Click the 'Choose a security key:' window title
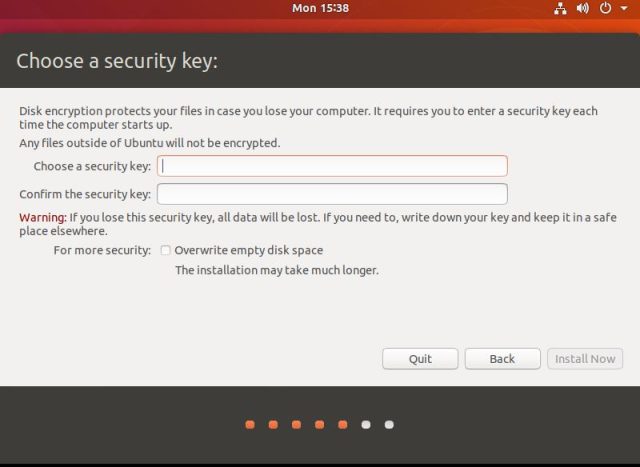The width and height of the screenshot is (640, 467). pos(117,62)
